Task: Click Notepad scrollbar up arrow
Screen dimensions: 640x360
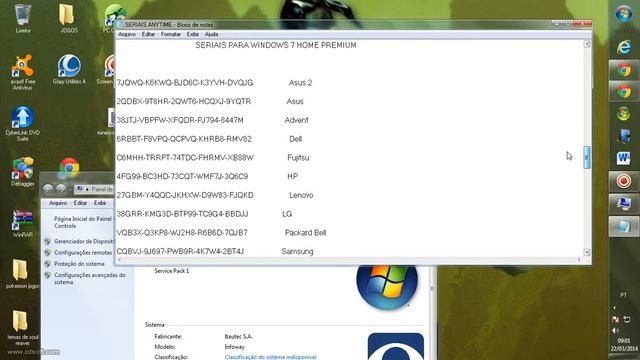Action: [587, 44]
